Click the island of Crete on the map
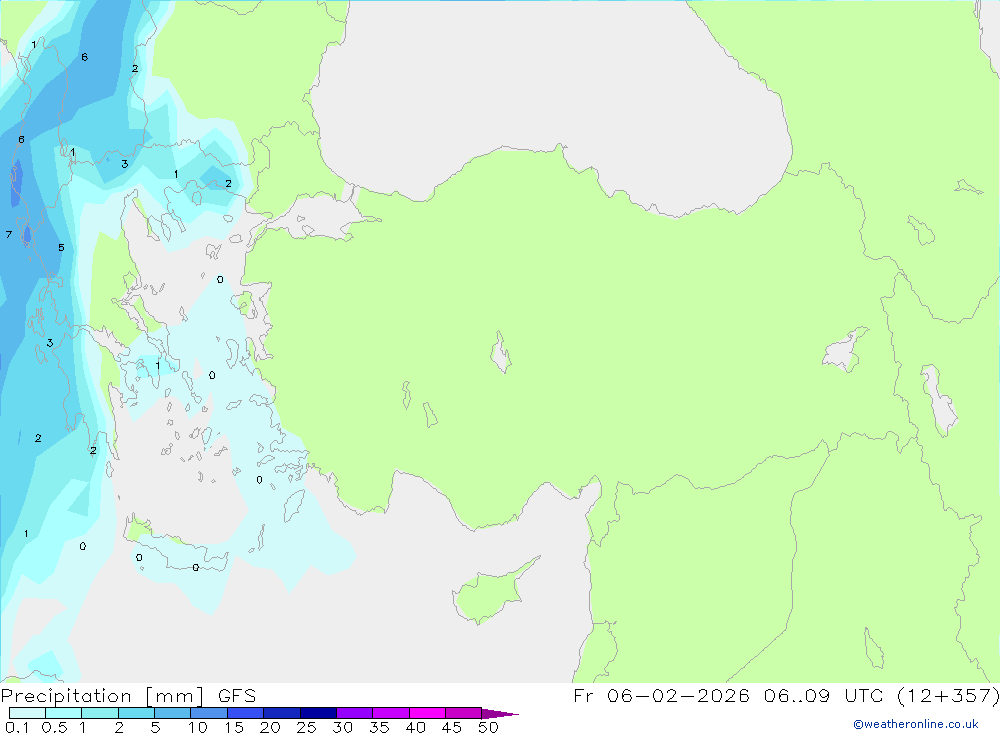Viewport: 1000px width, 733px height. coord(175,549)
